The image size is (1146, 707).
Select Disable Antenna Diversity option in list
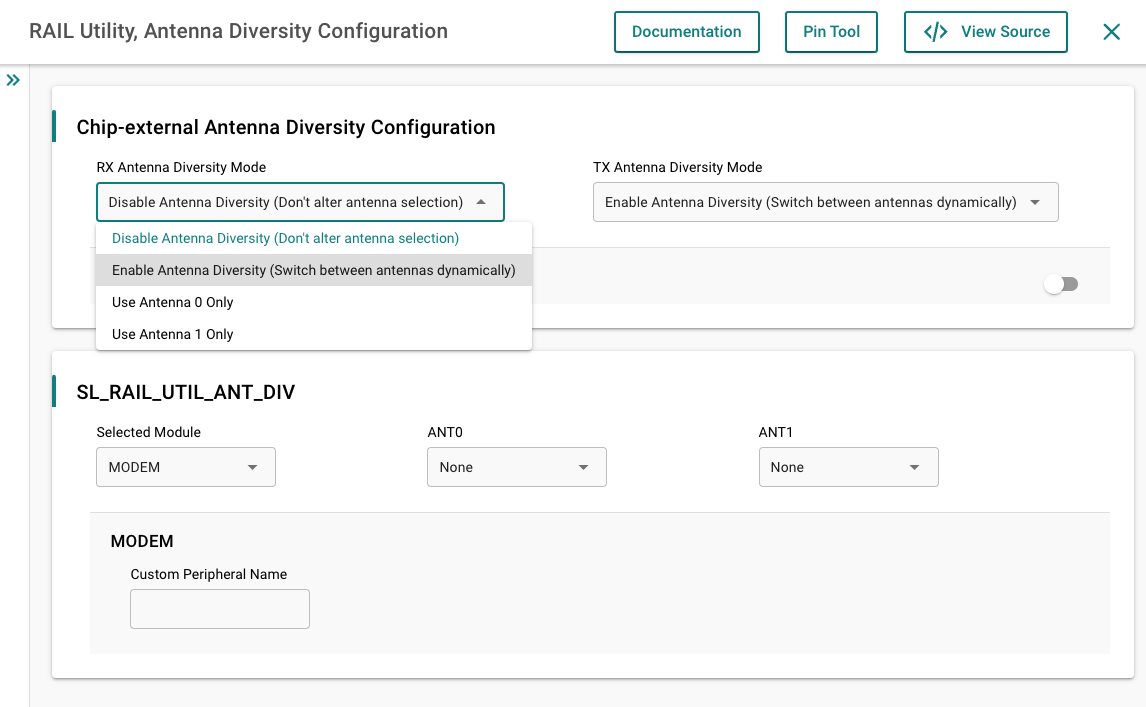pos(285,238)
